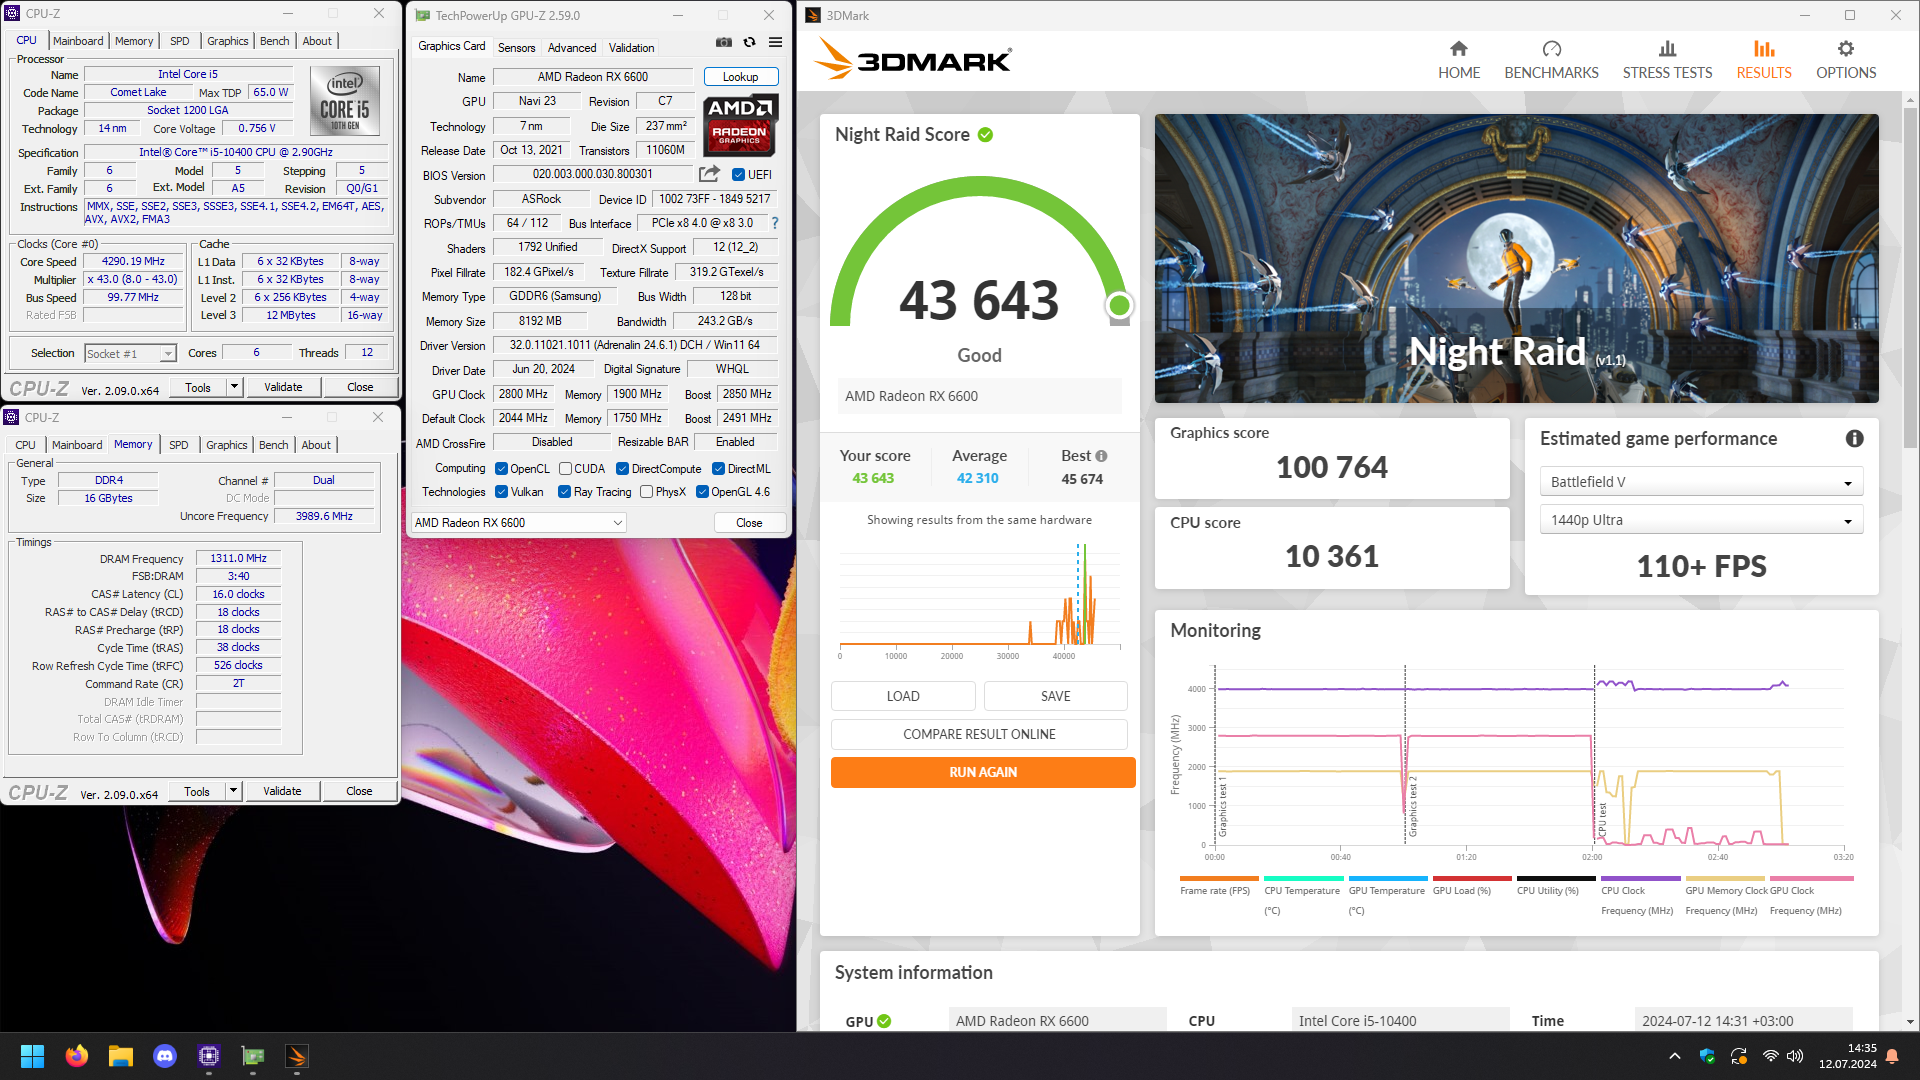
Task: Open GPU-Z hamburger menu
Action: (x=775, y=42)
